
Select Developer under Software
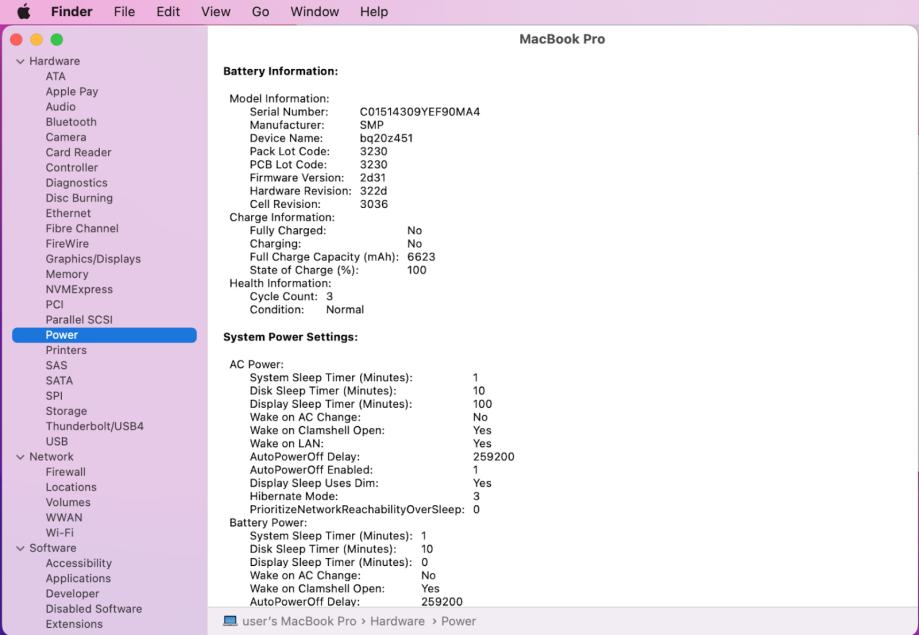pyautogui.click(x=72, y=594)
